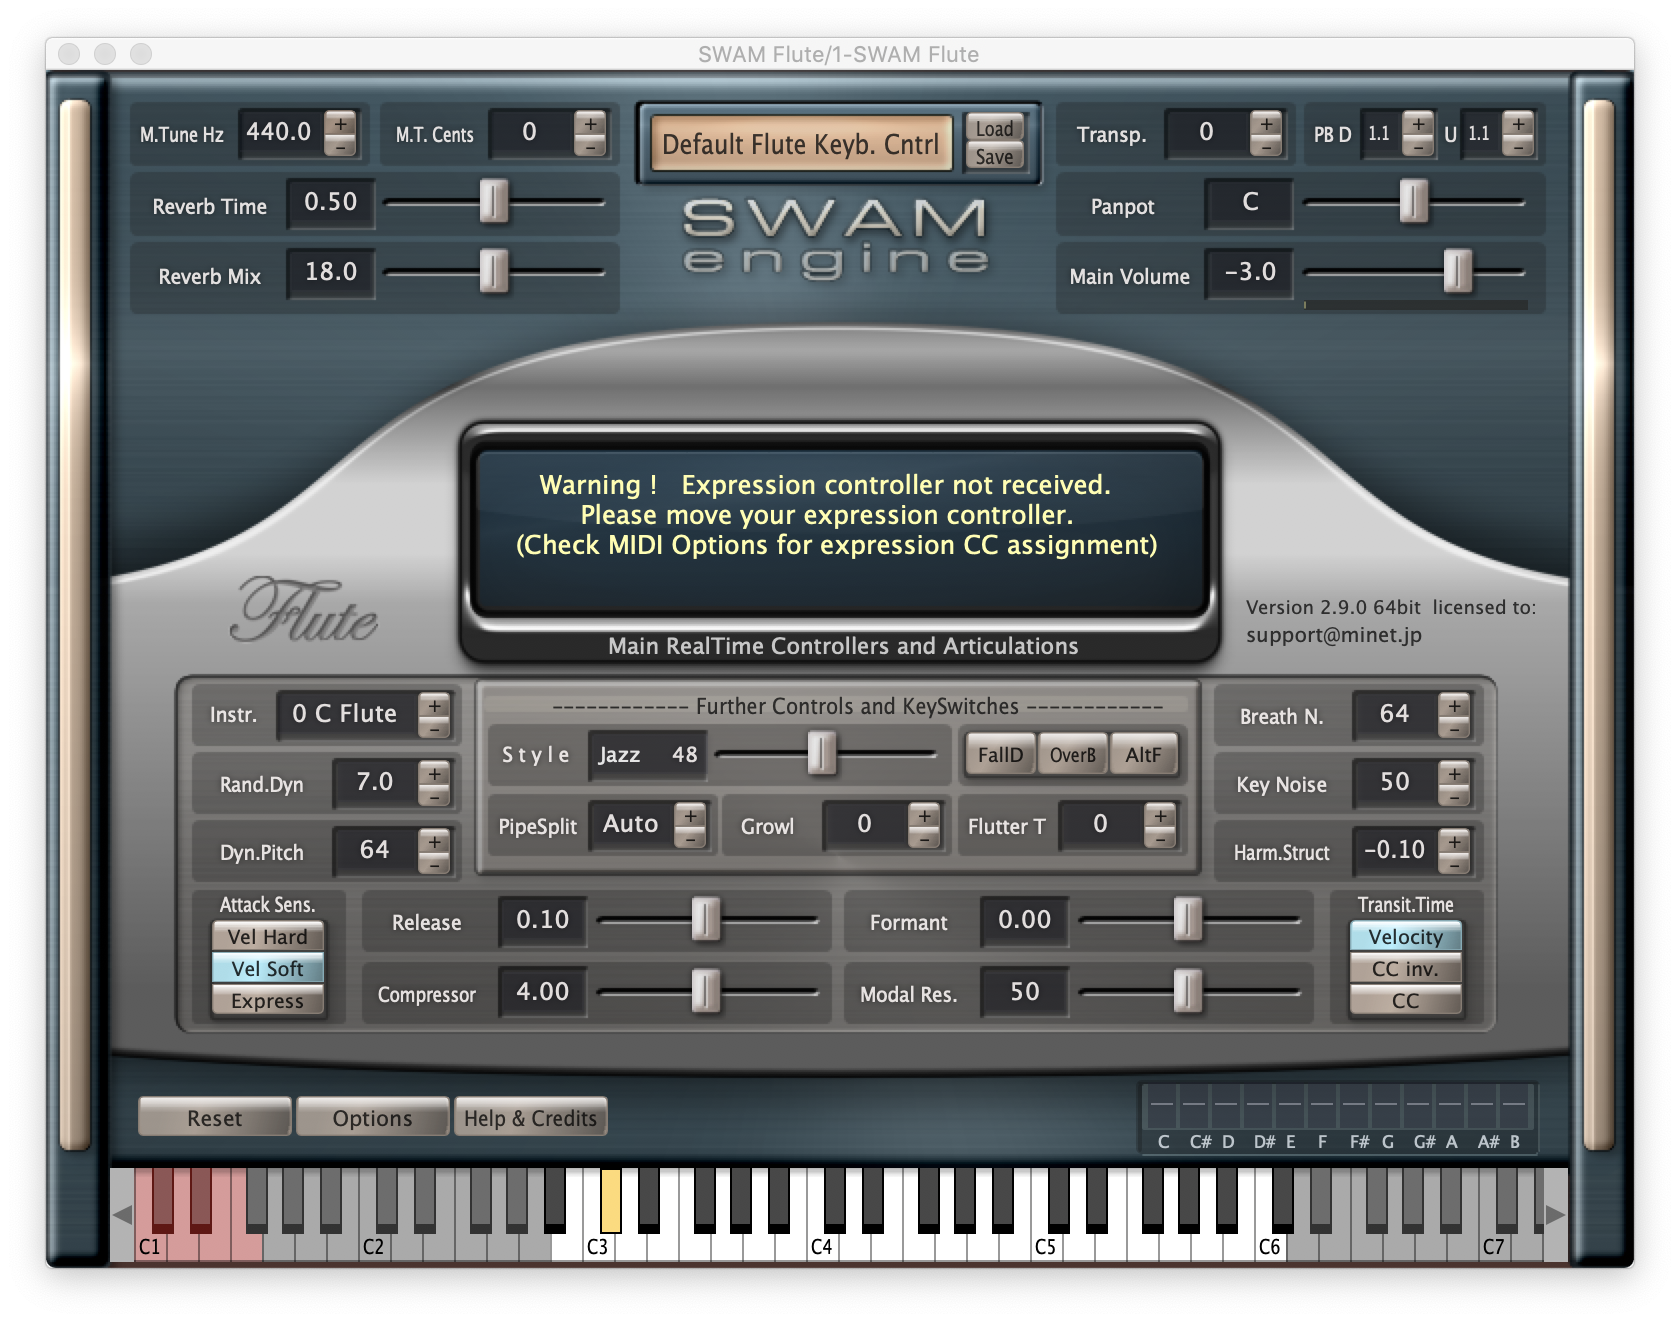Screen dimensions: 1680x1322
Task: Increase pitch bend U range with plus
Action: pos(1518,124)
